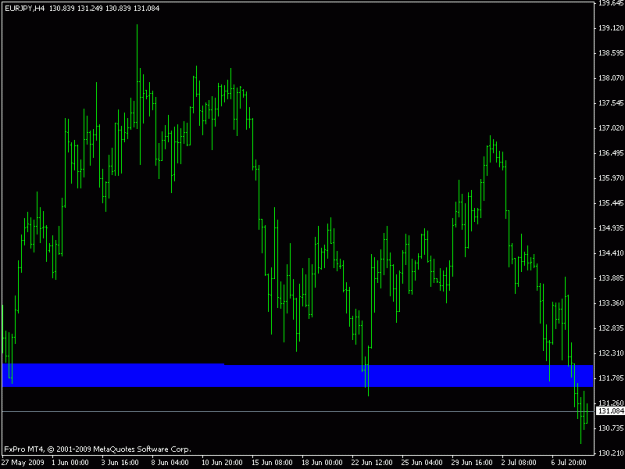Viewport: 625px width, 469px height.
Task: Click the 138.595 price axis label
Action: click(x=611, y=53)
